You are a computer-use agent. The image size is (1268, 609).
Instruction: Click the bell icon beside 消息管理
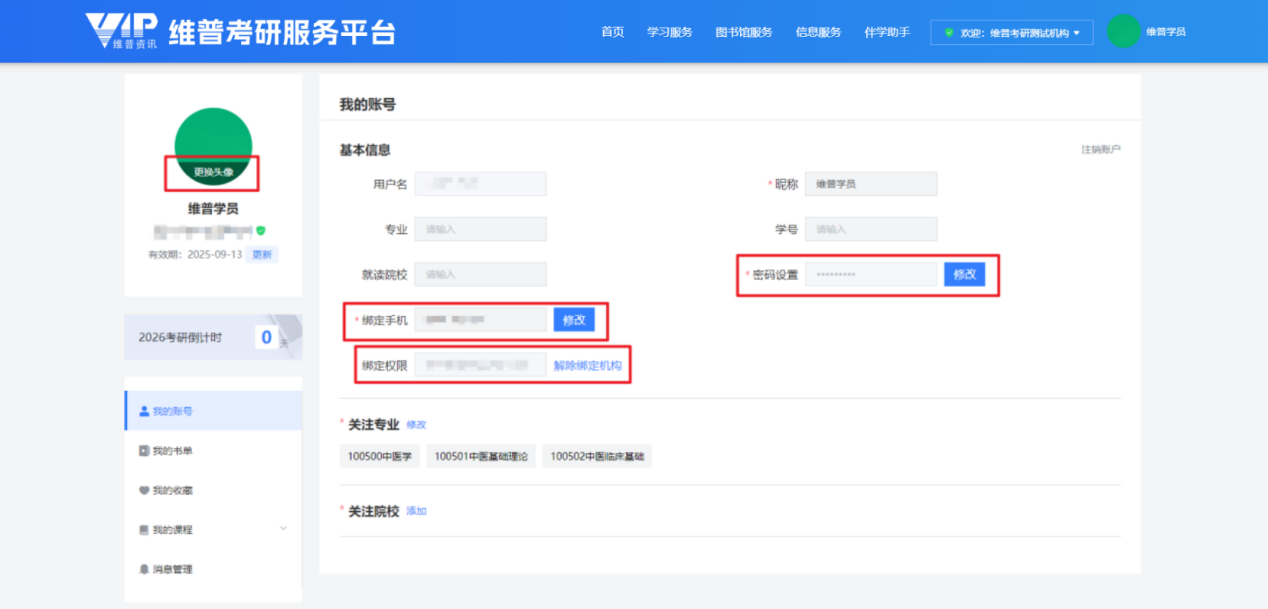pyautogui.click(x=144, y=569)
